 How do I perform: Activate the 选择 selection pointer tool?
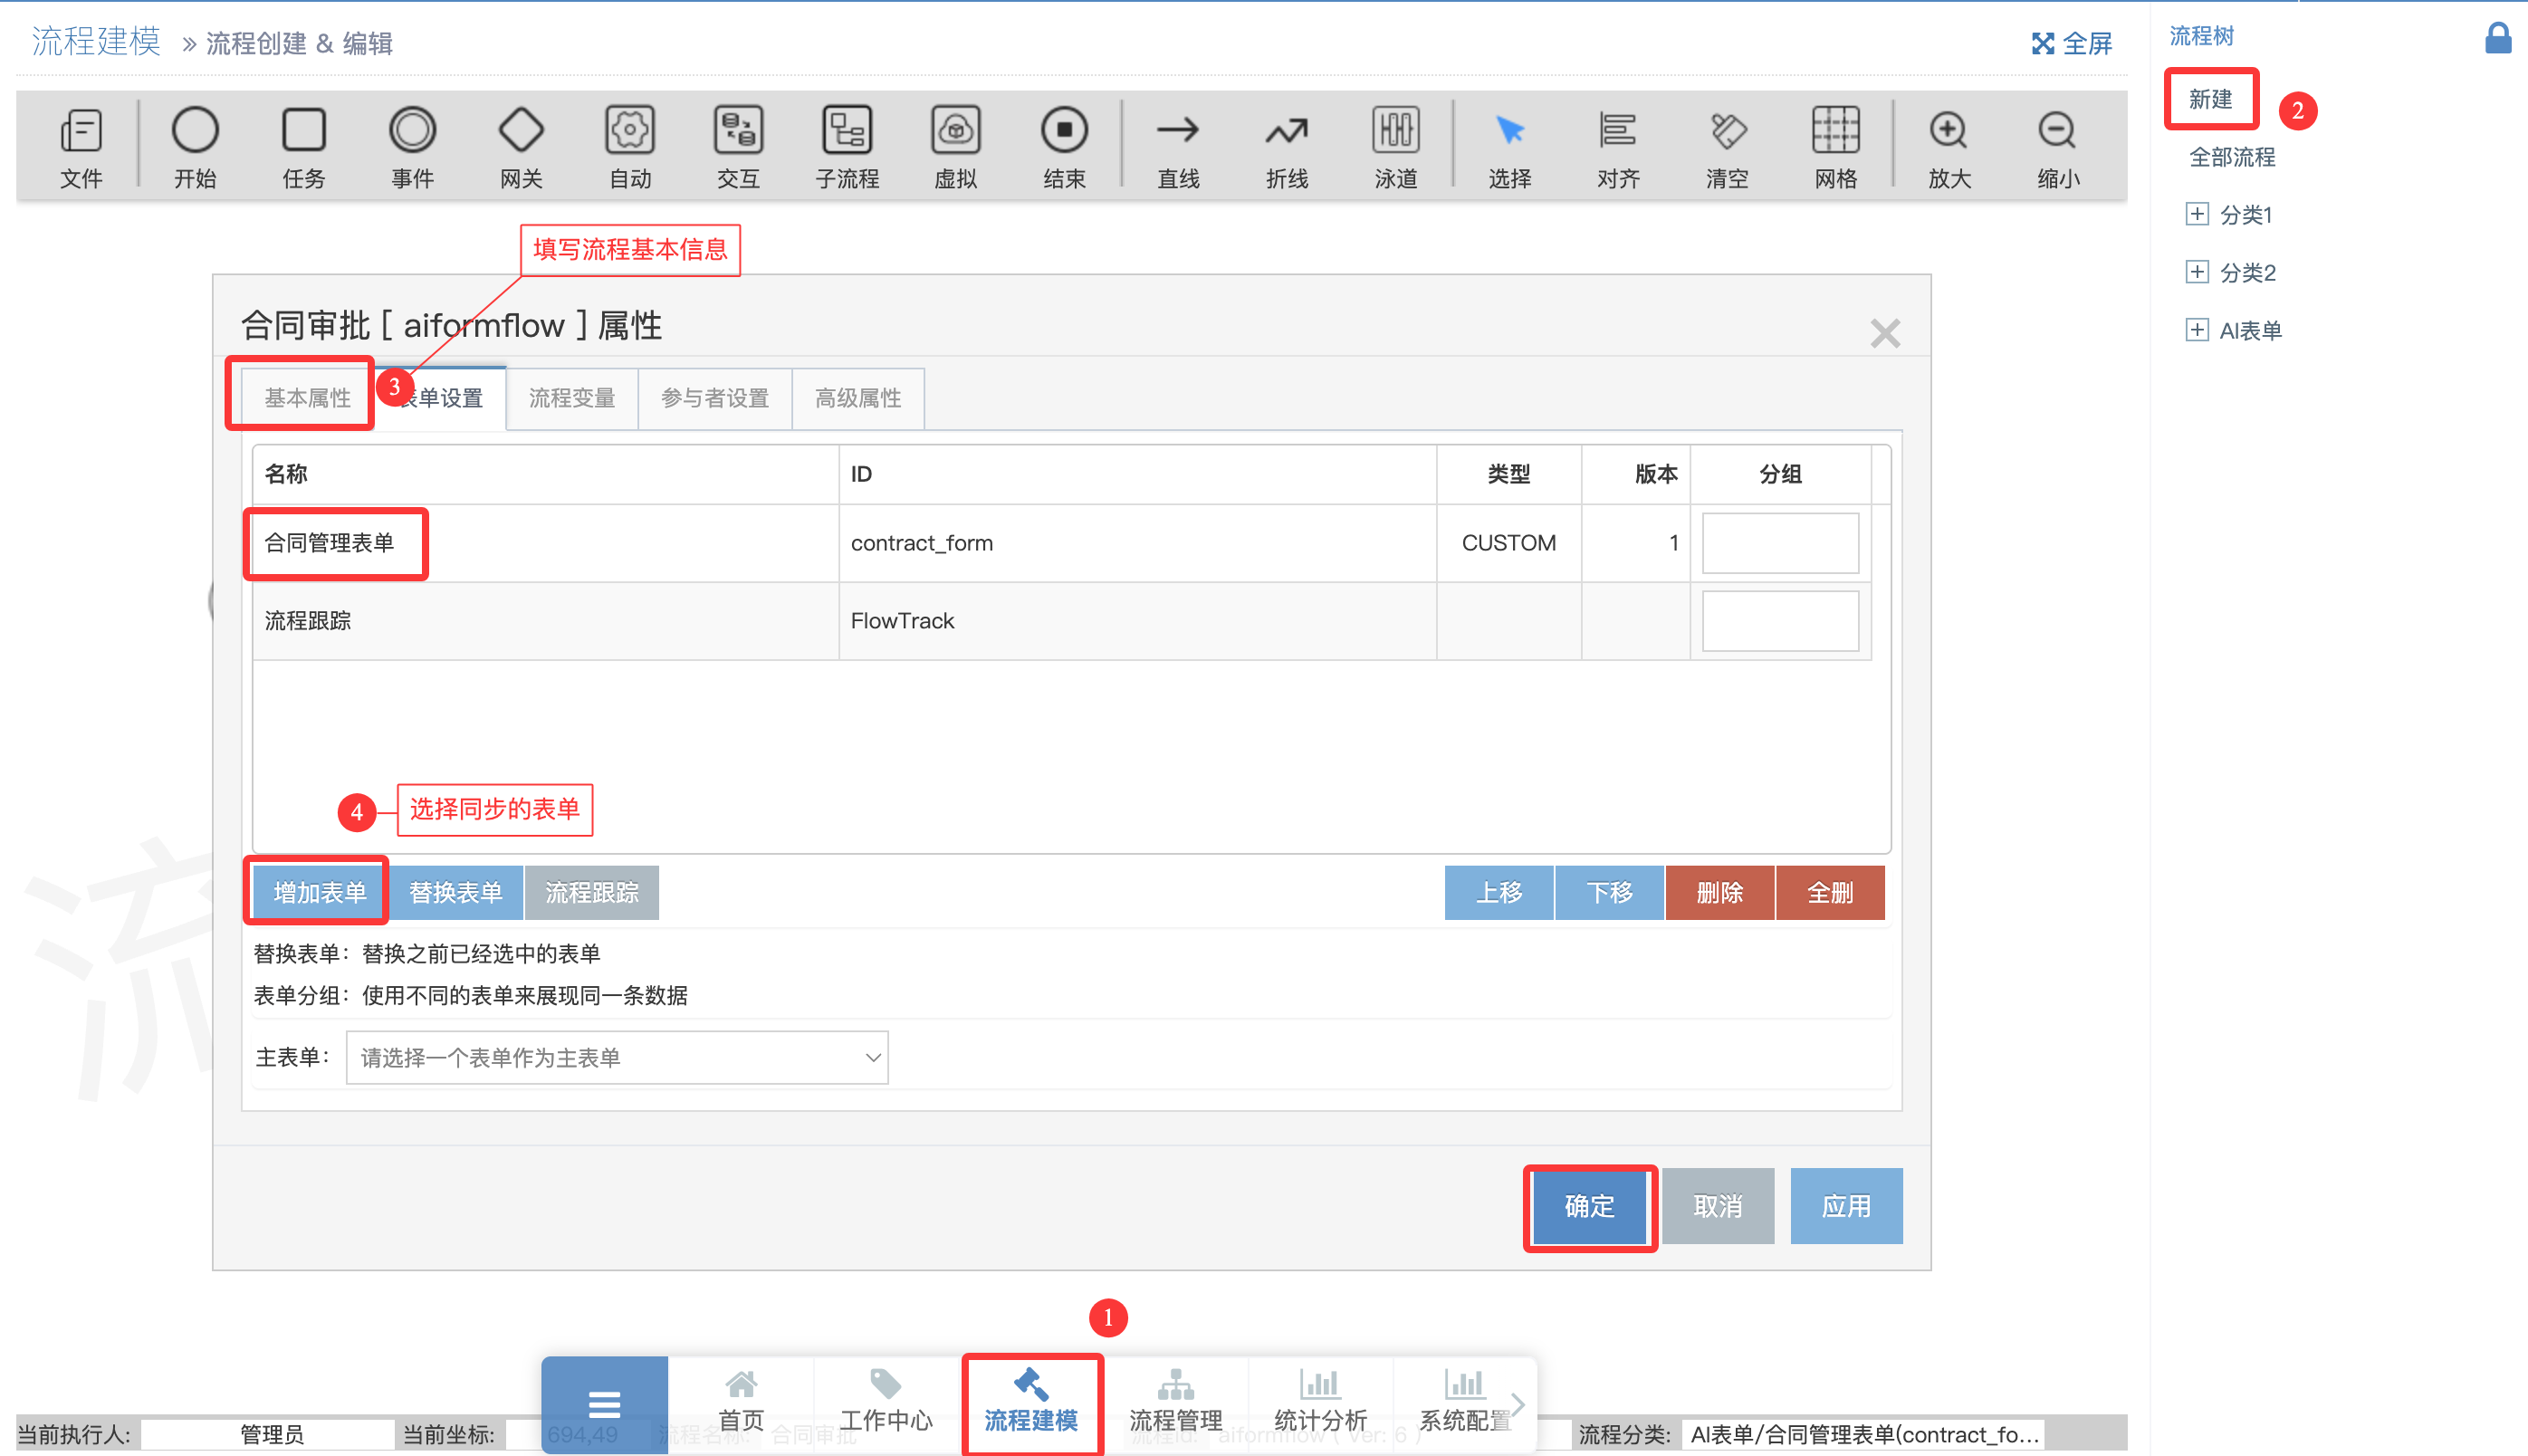1509,148
